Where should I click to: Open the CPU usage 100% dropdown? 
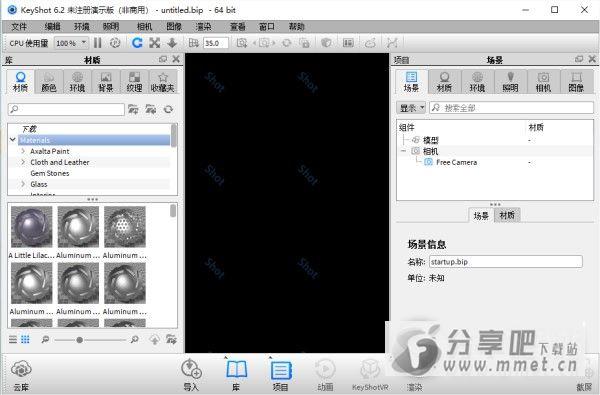point(71,43)
